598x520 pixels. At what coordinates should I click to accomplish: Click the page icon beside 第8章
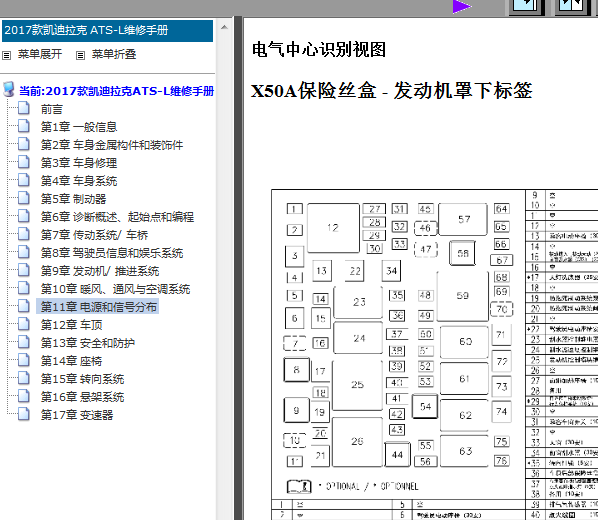(24, 252)
